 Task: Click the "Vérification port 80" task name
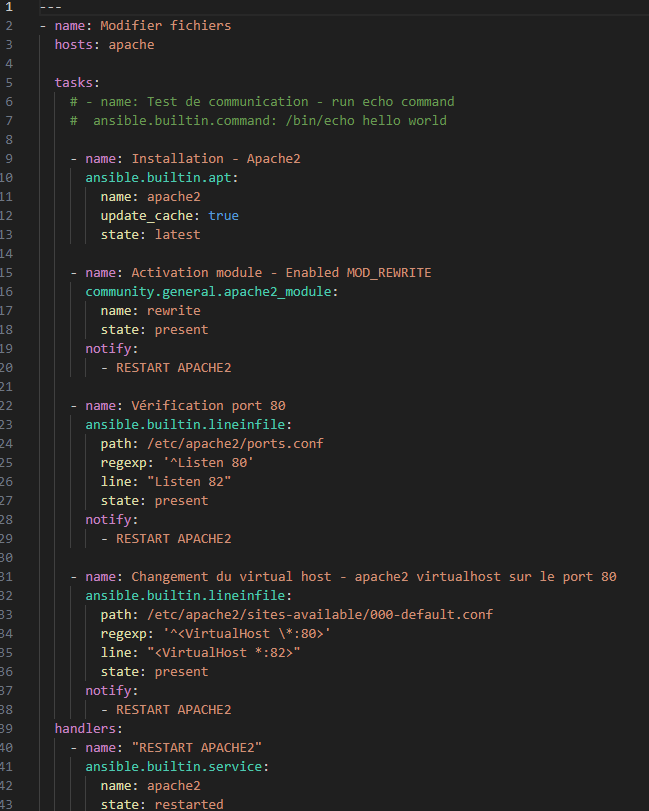(x=208, y=406)
